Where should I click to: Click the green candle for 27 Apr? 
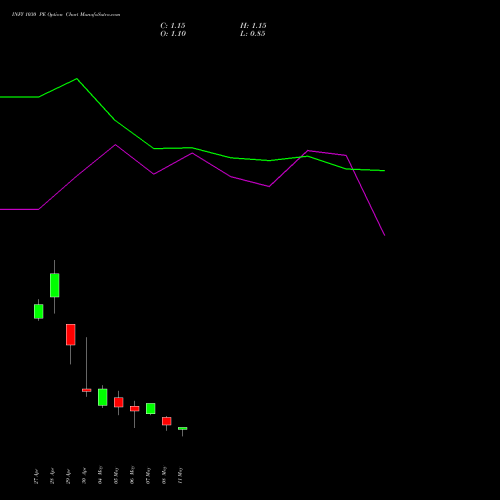39,311
